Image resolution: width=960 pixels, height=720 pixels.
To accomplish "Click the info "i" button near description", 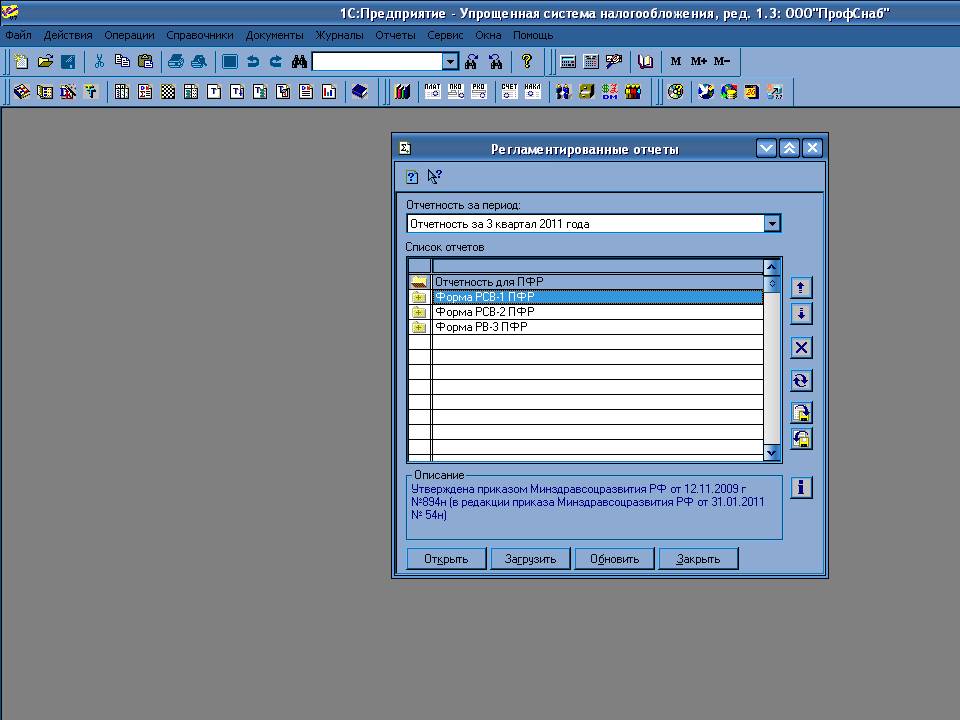I will tap(801, 487).
